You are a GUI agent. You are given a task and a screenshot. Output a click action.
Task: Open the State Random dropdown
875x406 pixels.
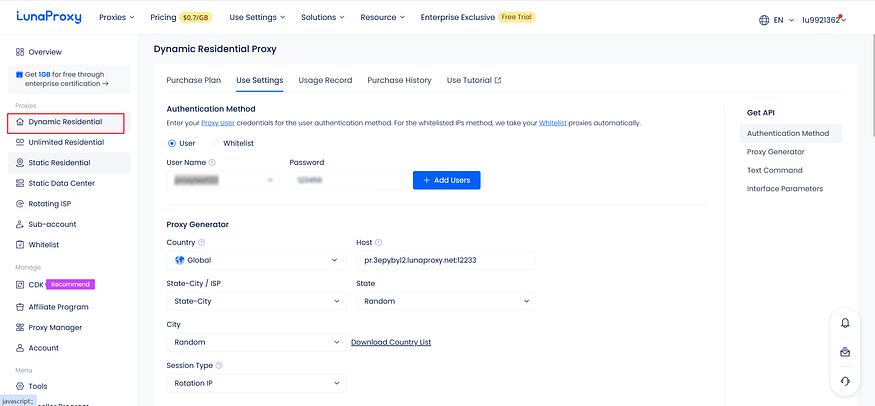(446, 301)
